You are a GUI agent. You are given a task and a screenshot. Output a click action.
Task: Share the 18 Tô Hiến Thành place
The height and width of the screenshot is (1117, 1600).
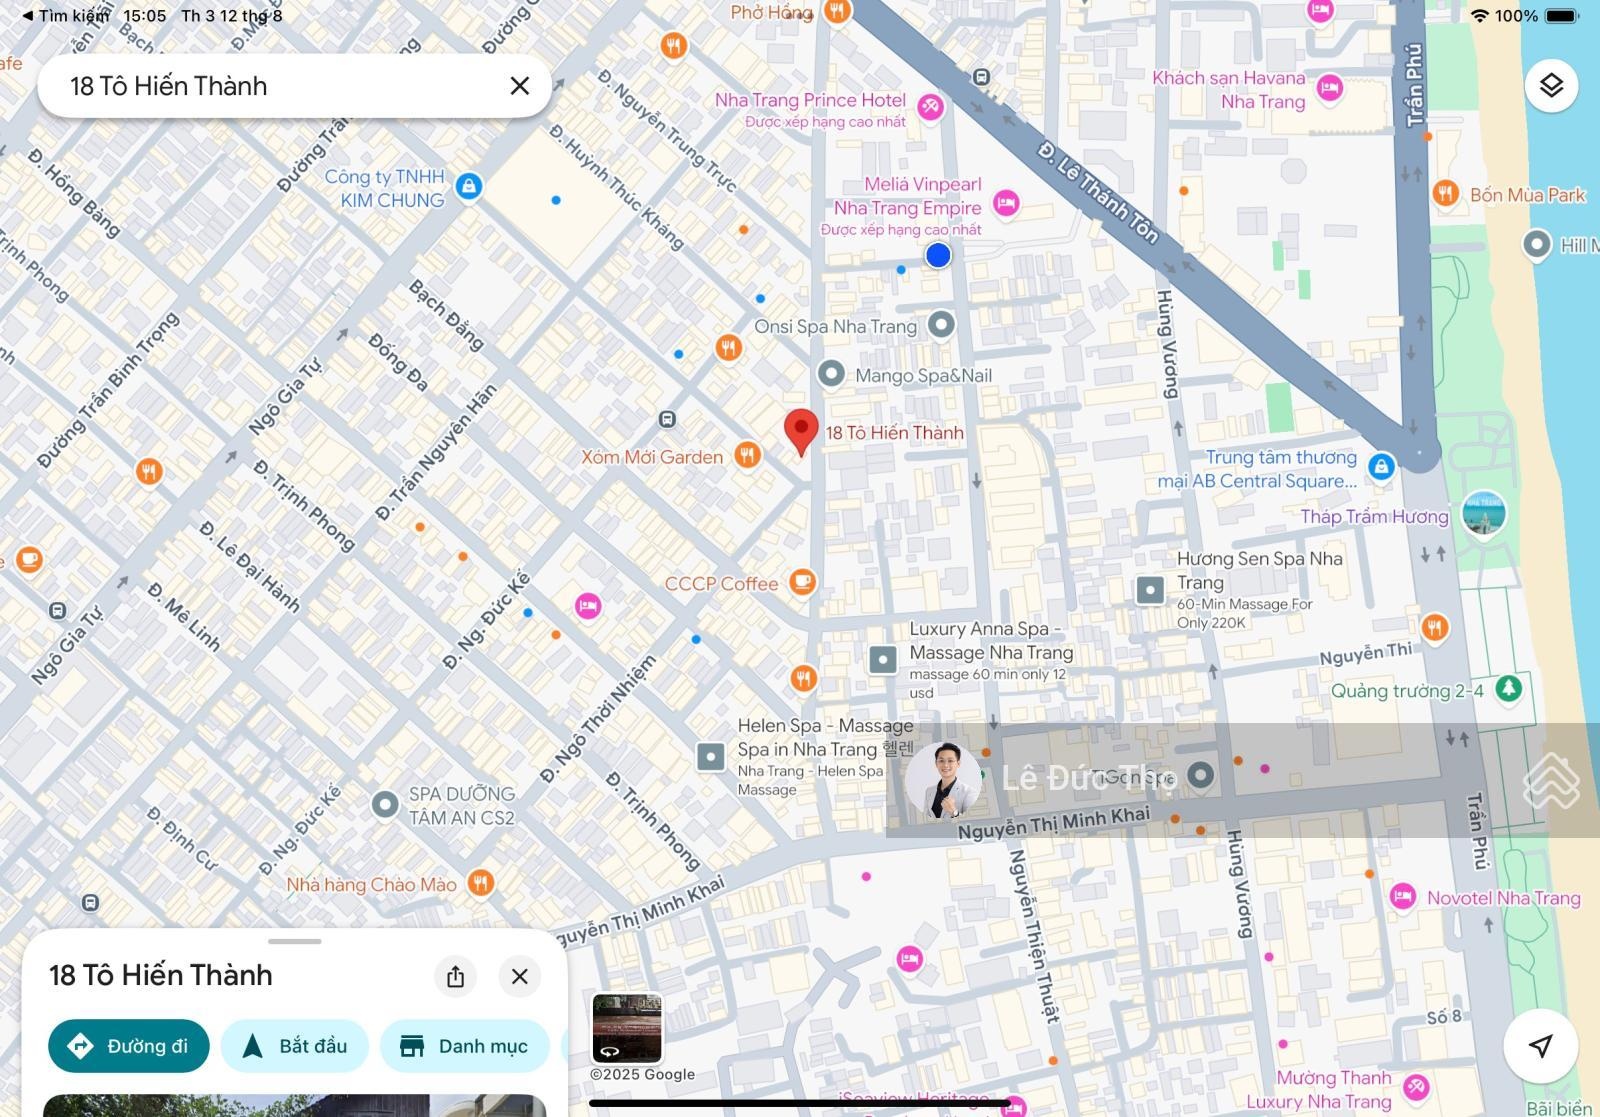click(x=455, y=976)
